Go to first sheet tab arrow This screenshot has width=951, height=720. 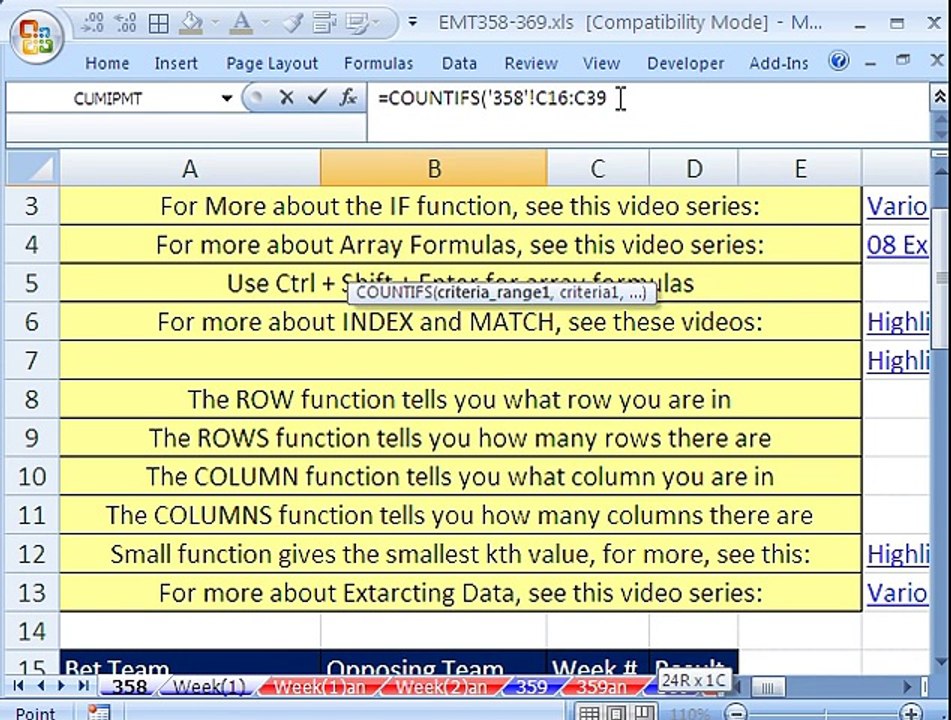(x=18, y=686)
